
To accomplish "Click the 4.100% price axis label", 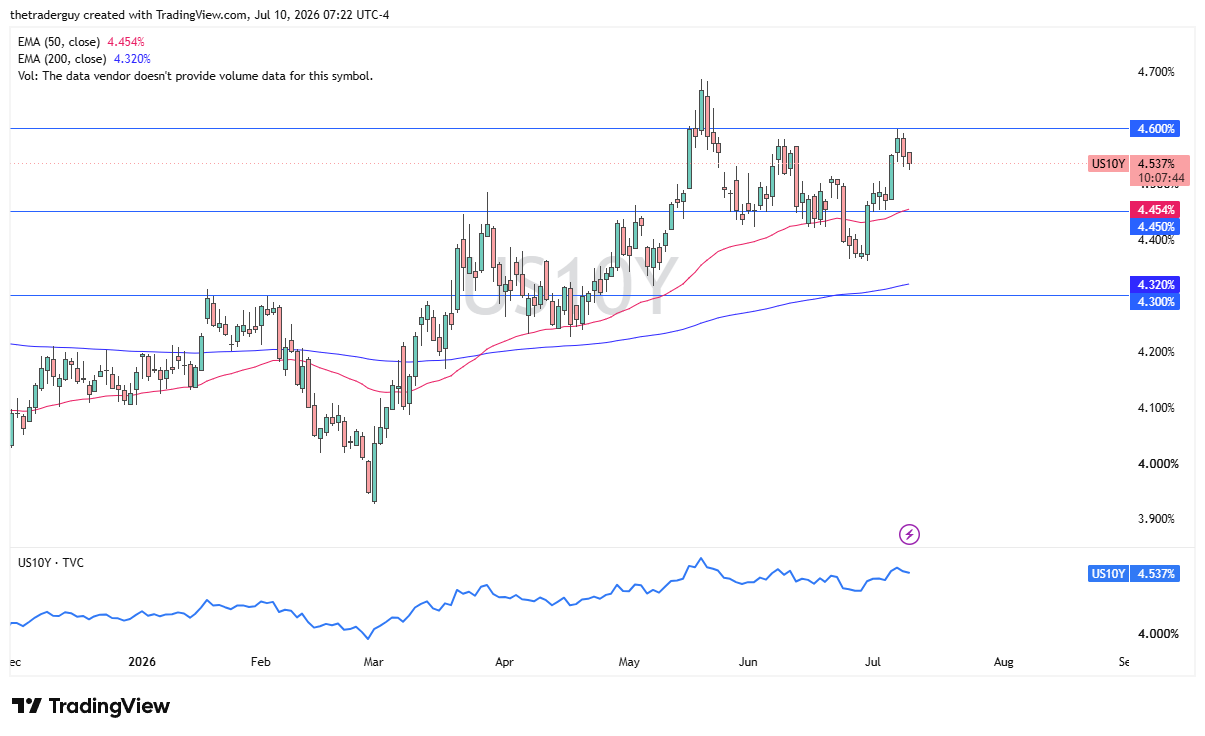I will pos(1156,408).
